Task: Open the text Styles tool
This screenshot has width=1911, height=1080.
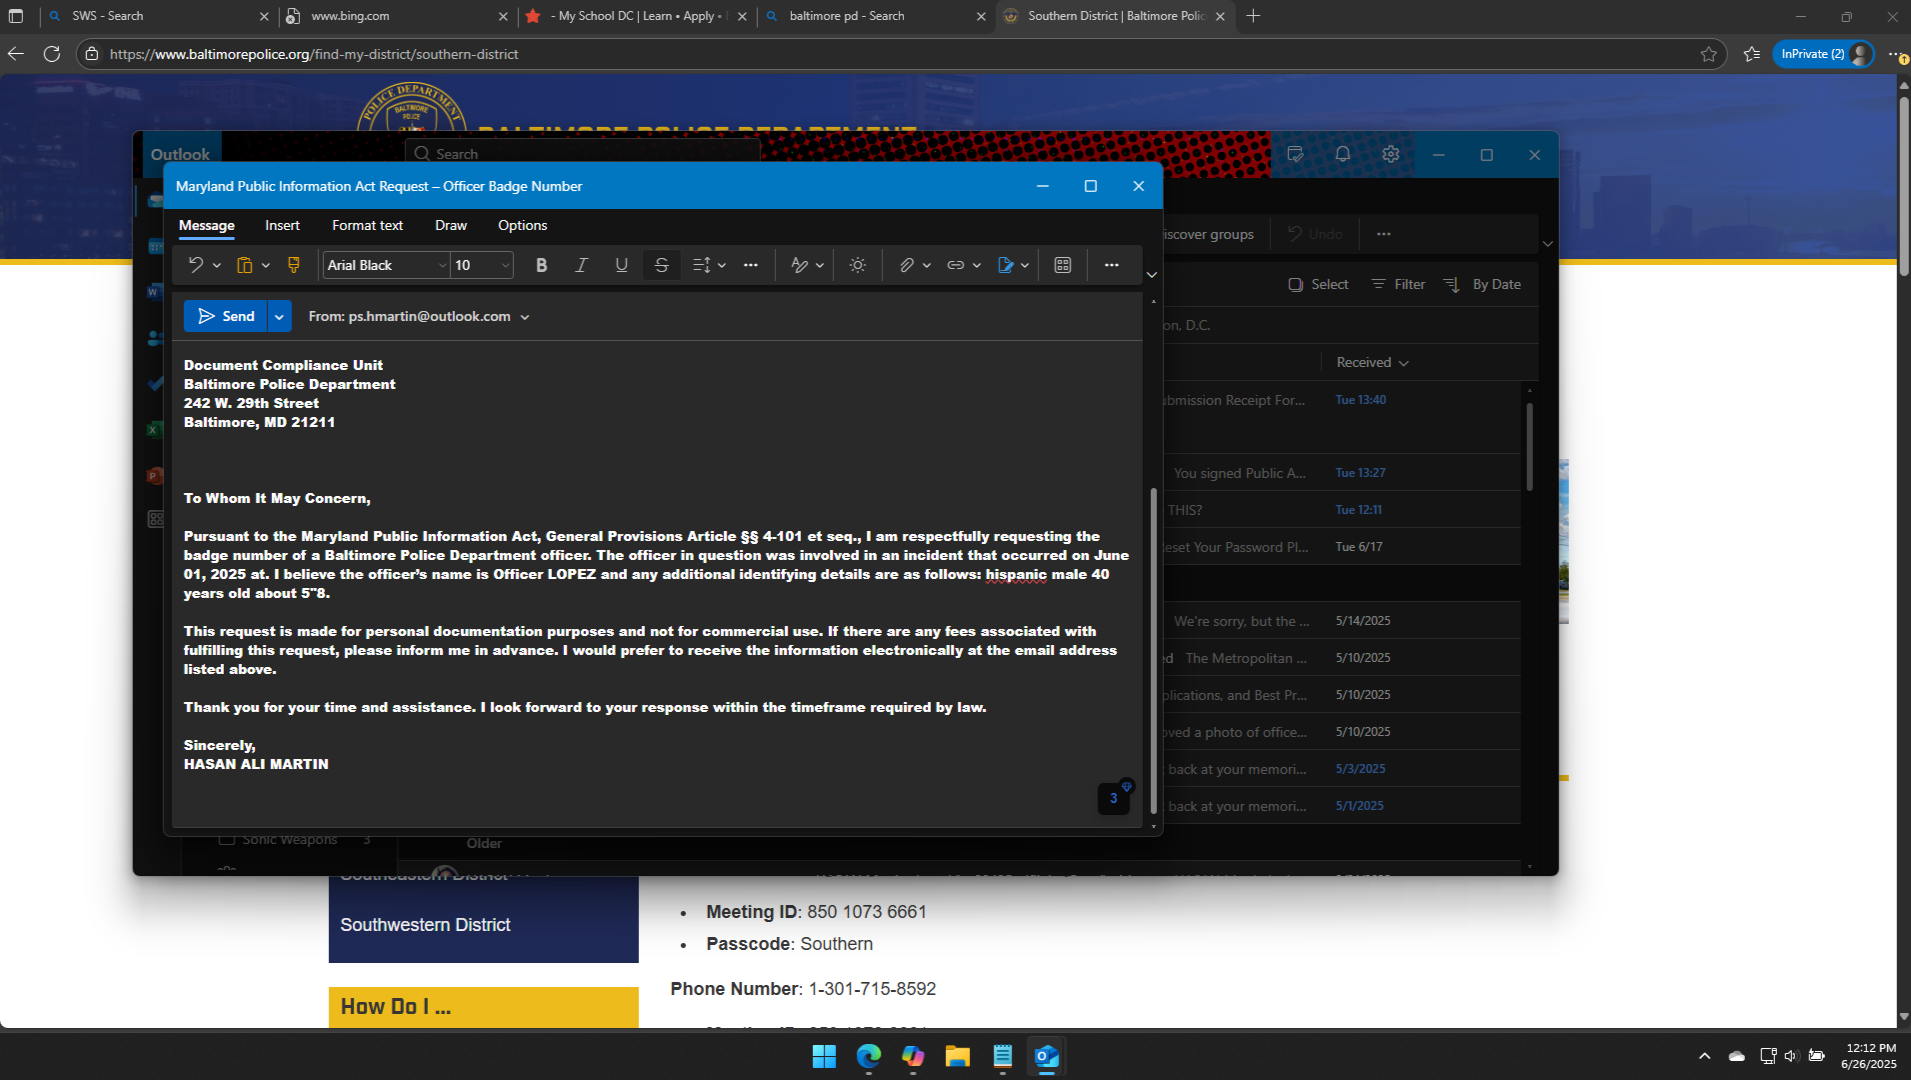Action: click(800, 265)
